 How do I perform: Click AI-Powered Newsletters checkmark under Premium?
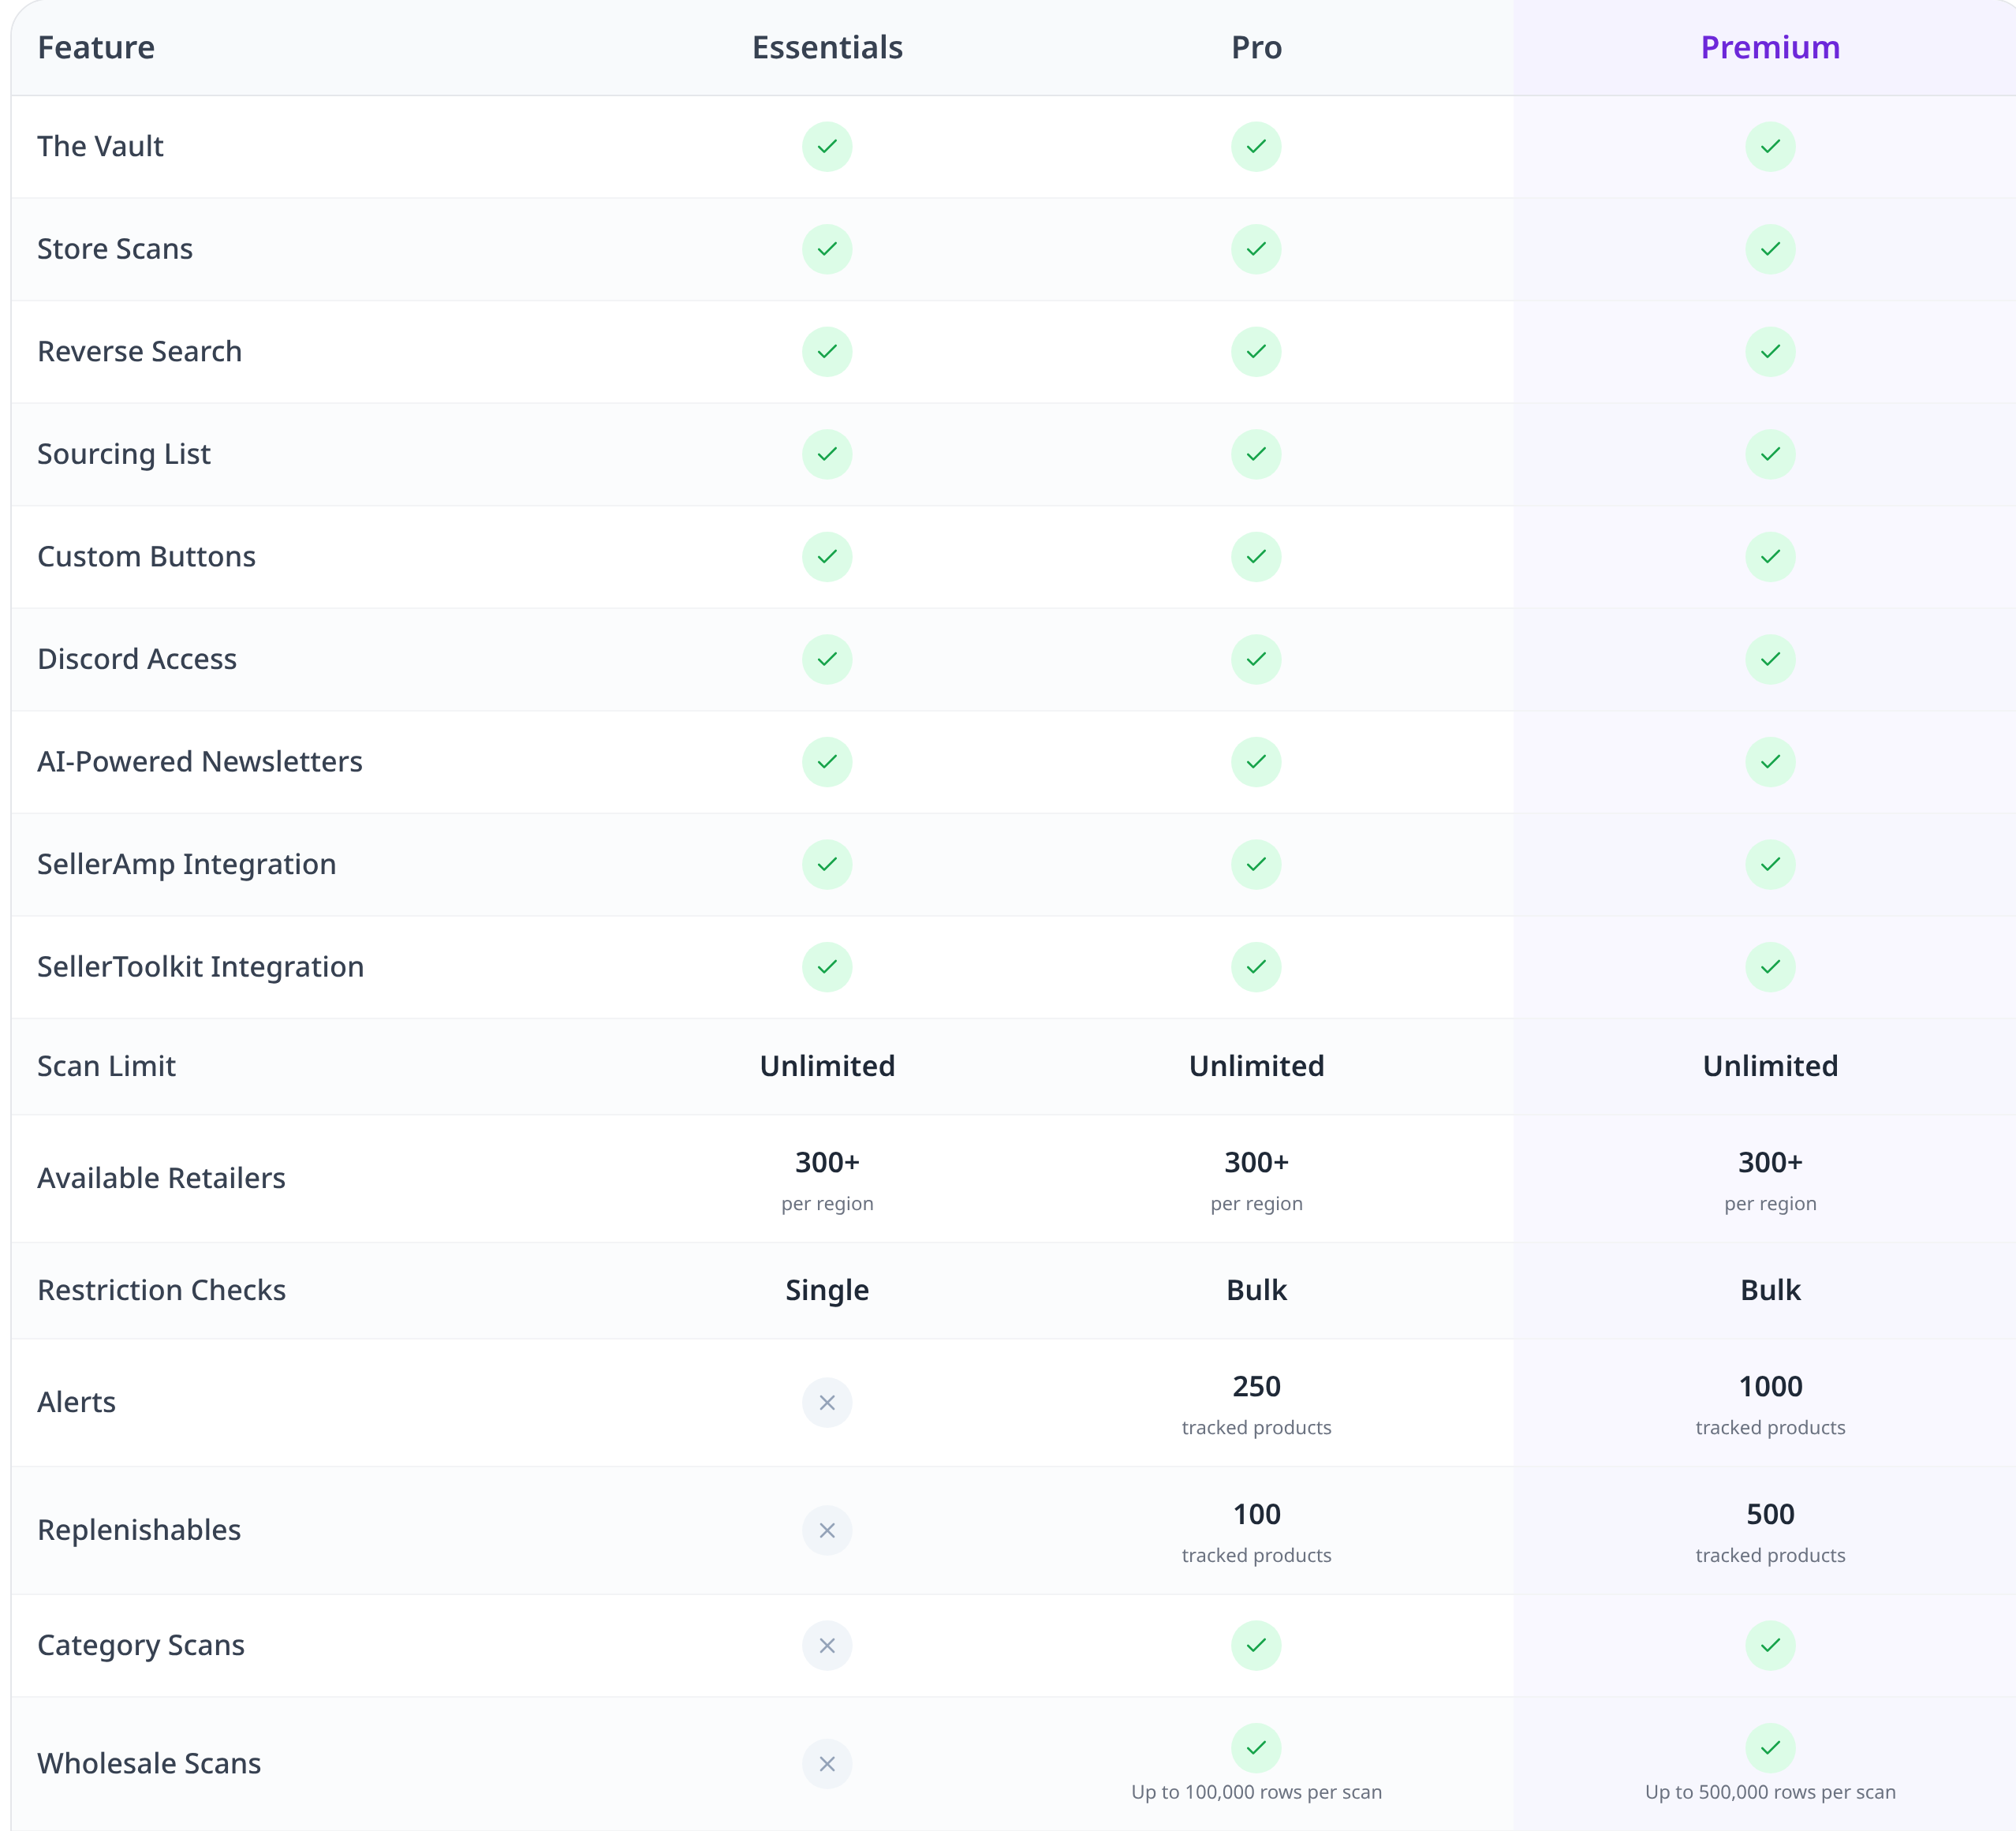1770,762
